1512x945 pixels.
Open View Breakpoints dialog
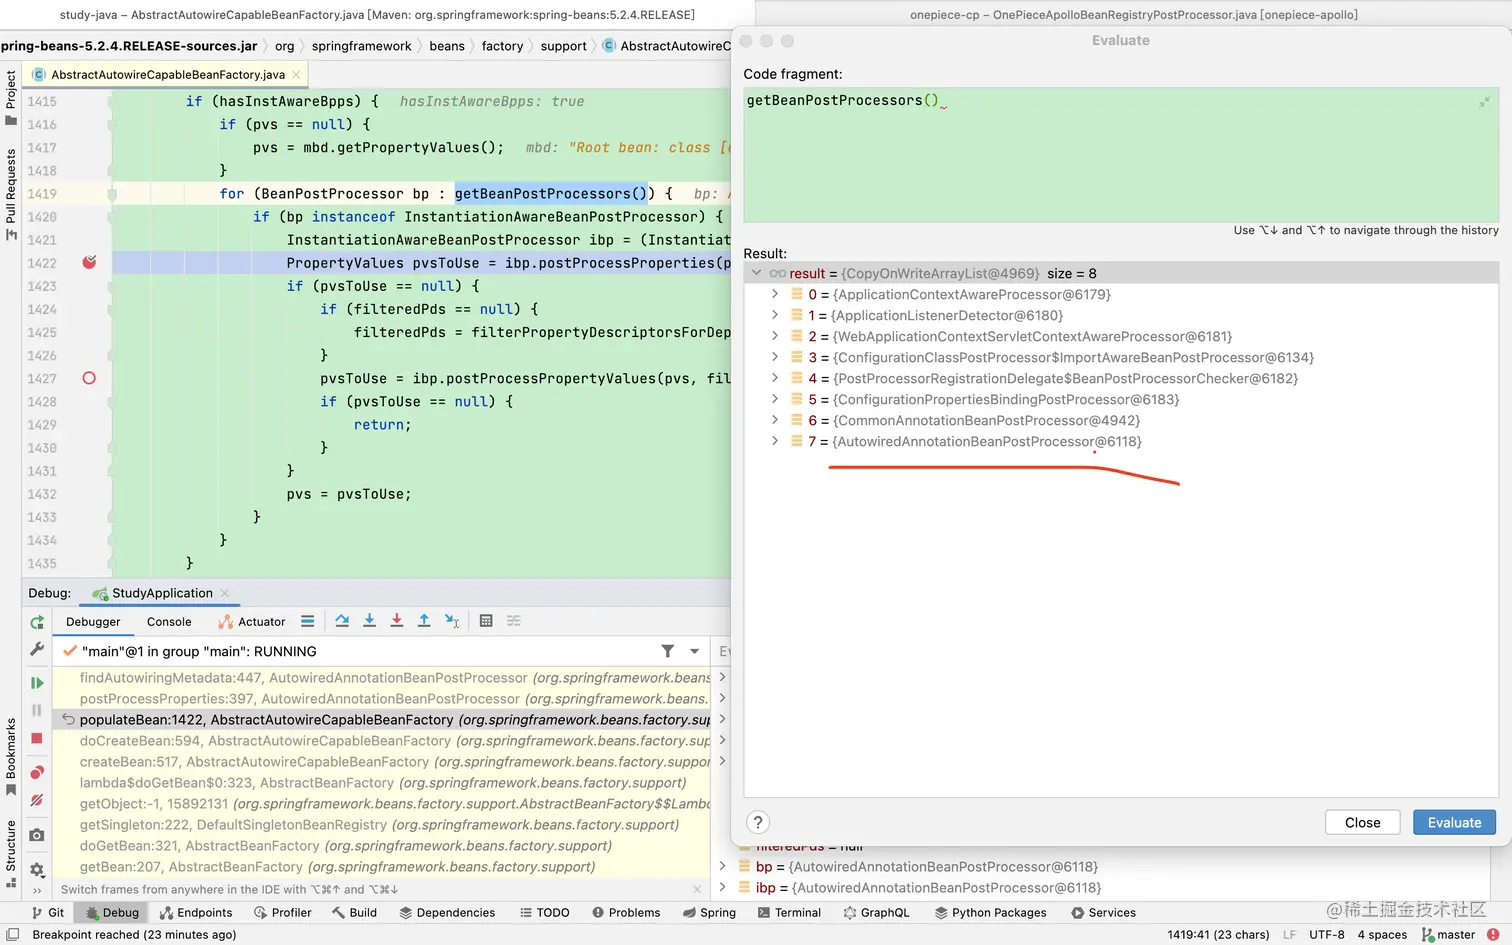tap(37, 772)
